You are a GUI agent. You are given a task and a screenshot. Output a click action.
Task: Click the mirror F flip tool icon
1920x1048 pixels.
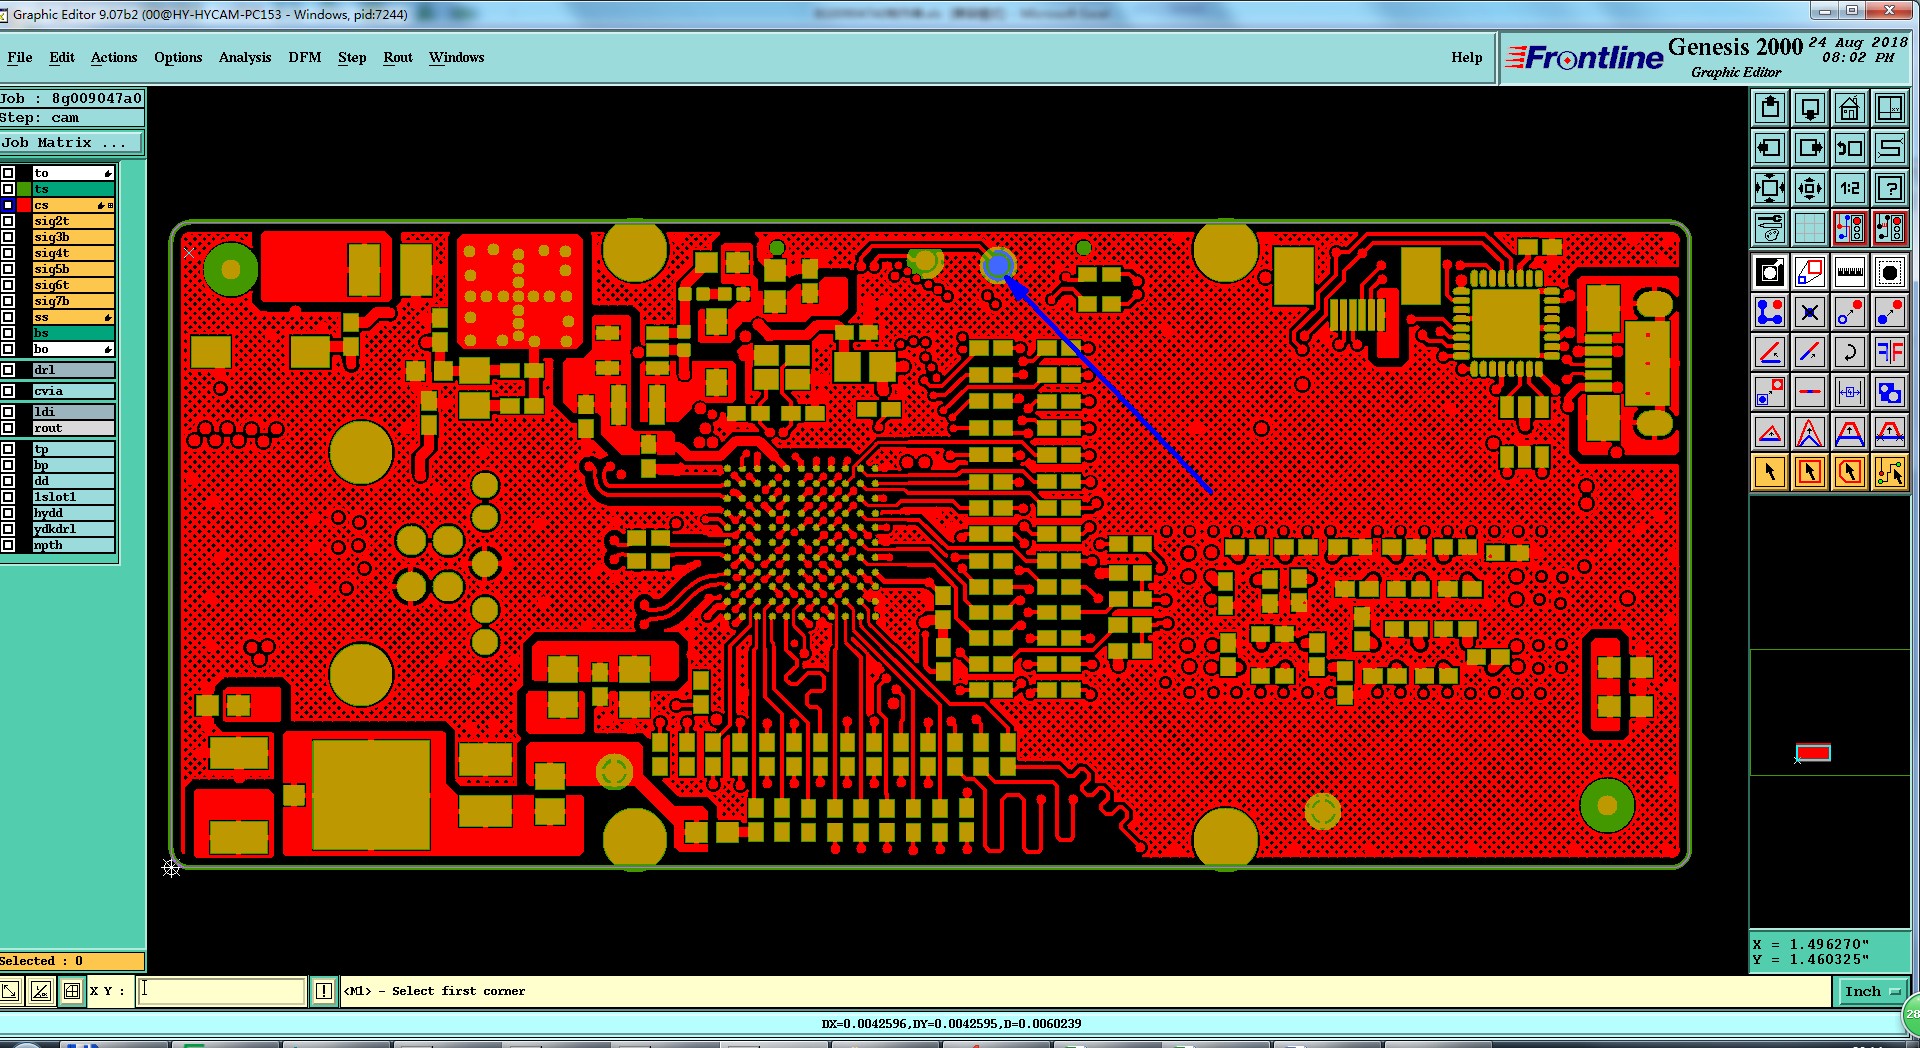(x=1889, y=352)
